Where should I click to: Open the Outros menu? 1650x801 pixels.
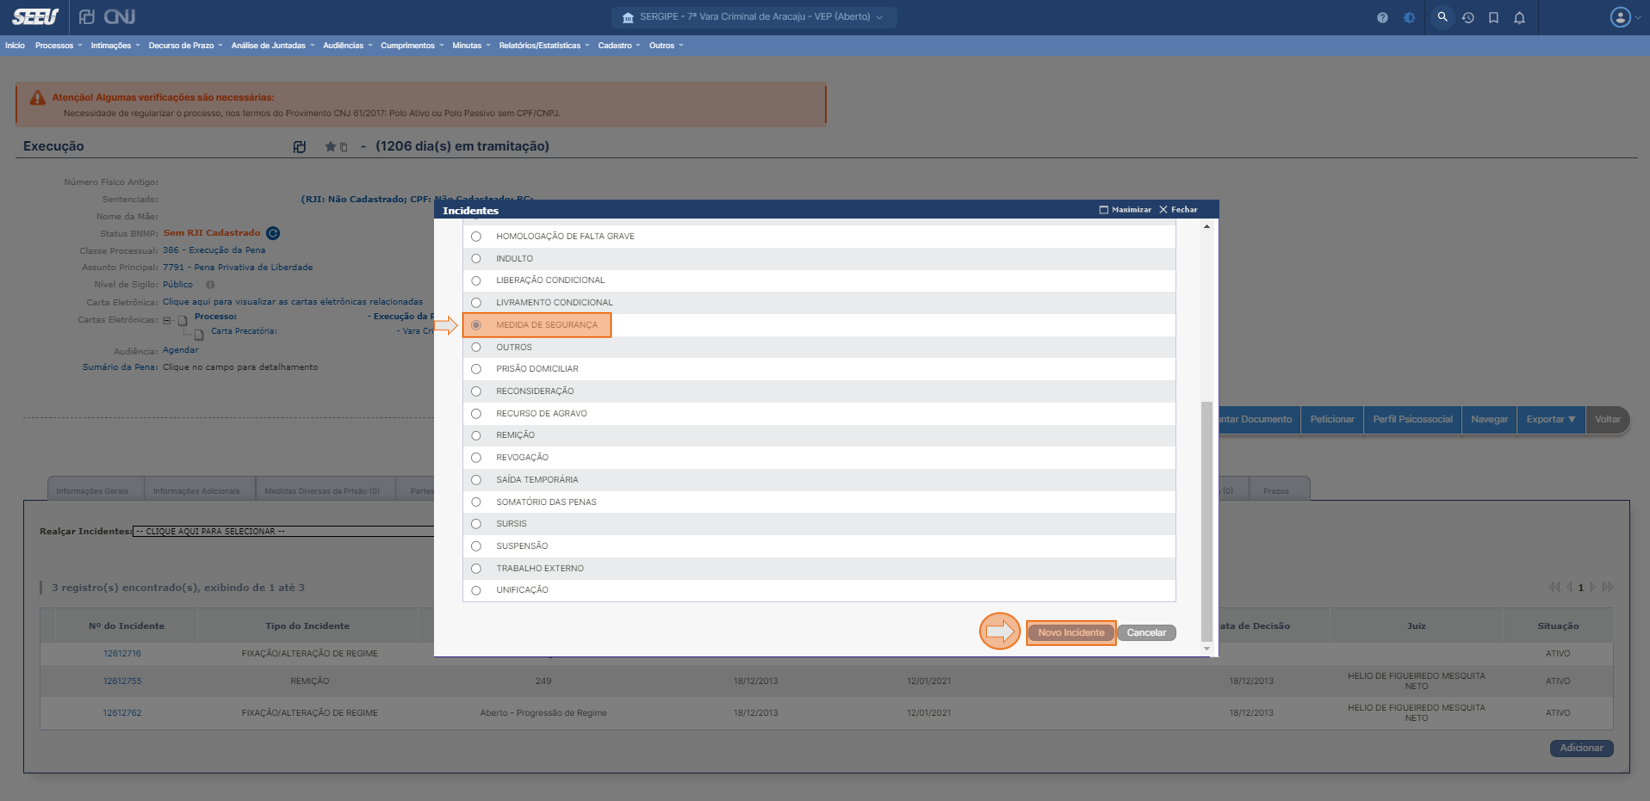[x=666, y=46]
